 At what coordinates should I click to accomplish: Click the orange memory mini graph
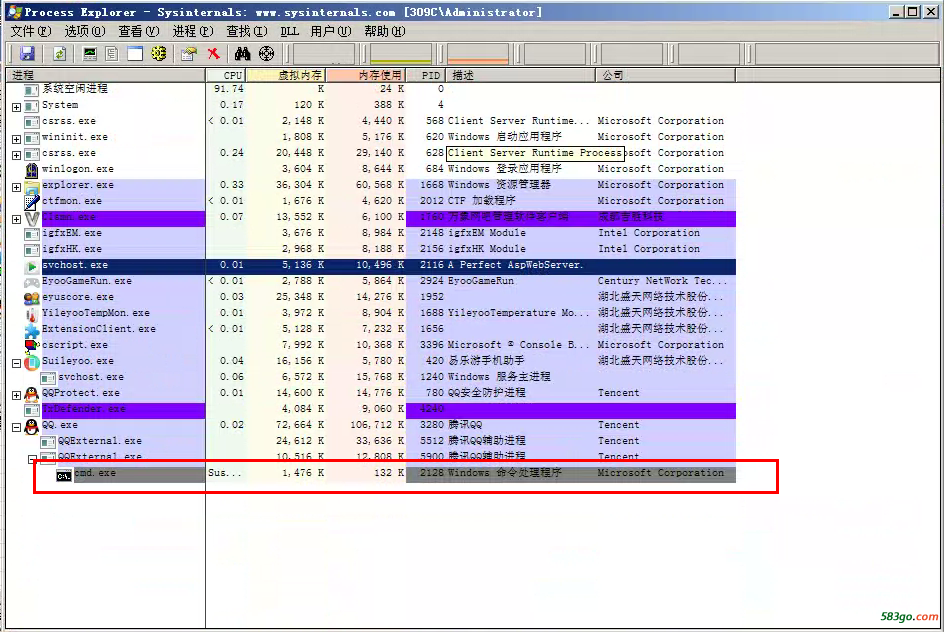478,54
